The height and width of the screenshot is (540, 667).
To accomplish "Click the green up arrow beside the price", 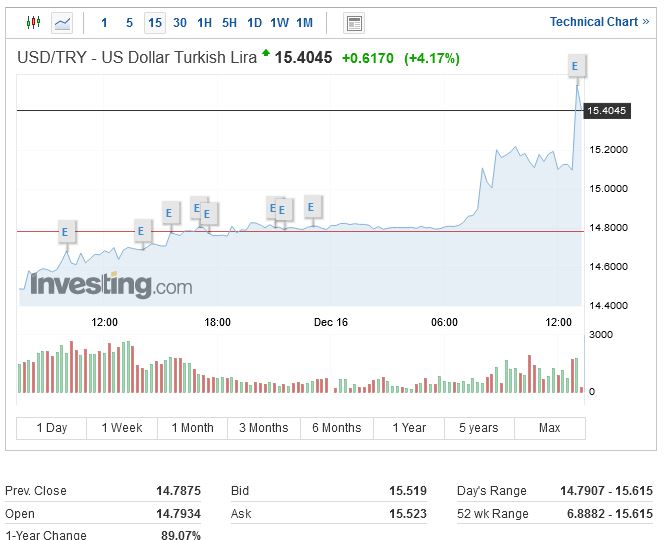I will [266, 53].
